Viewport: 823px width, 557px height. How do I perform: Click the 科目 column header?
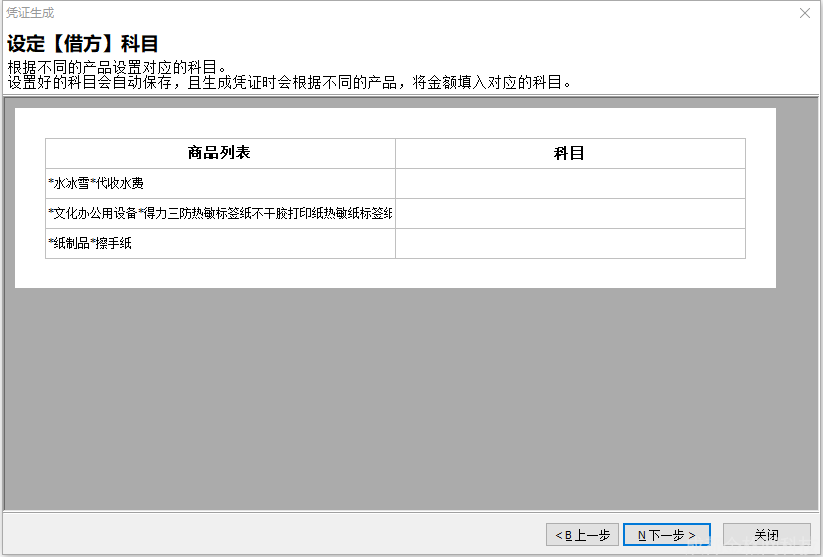pos(570,153)
